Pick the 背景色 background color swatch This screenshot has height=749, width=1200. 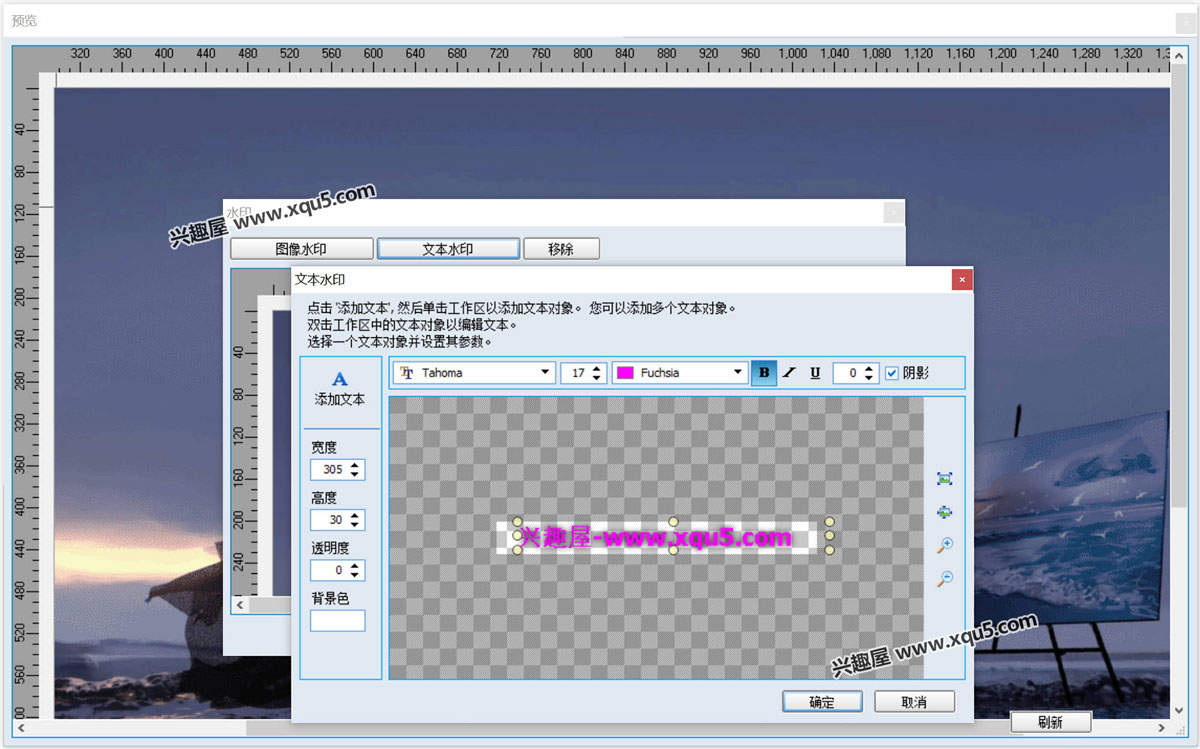point(337,620)
